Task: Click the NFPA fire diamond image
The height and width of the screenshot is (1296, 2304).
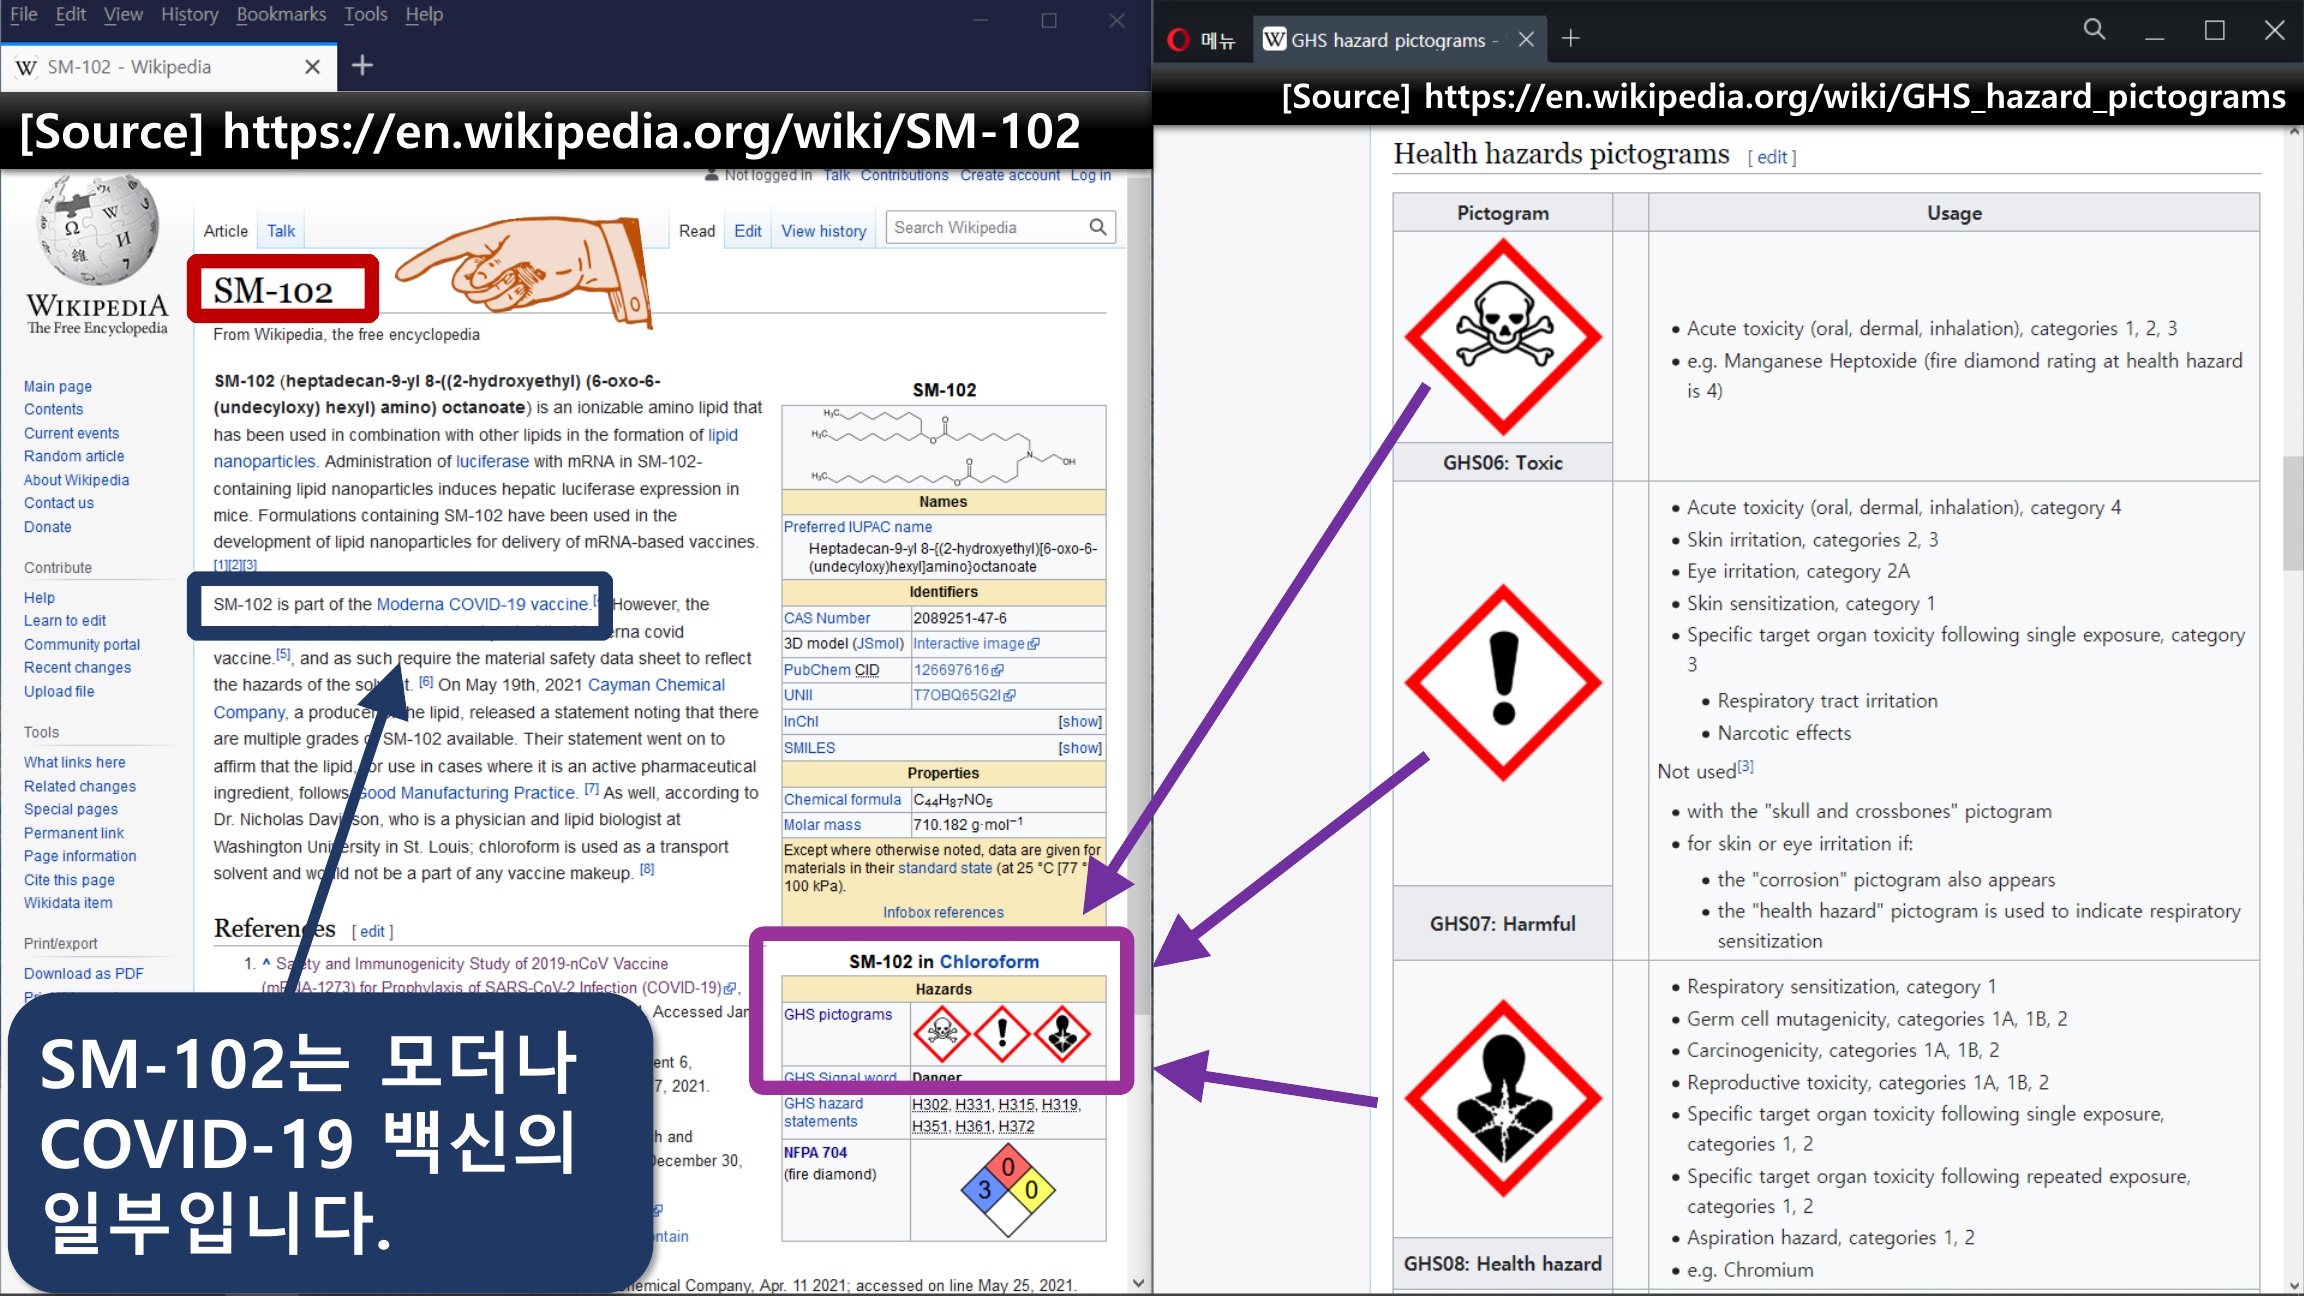Action: [1007, 1189]
